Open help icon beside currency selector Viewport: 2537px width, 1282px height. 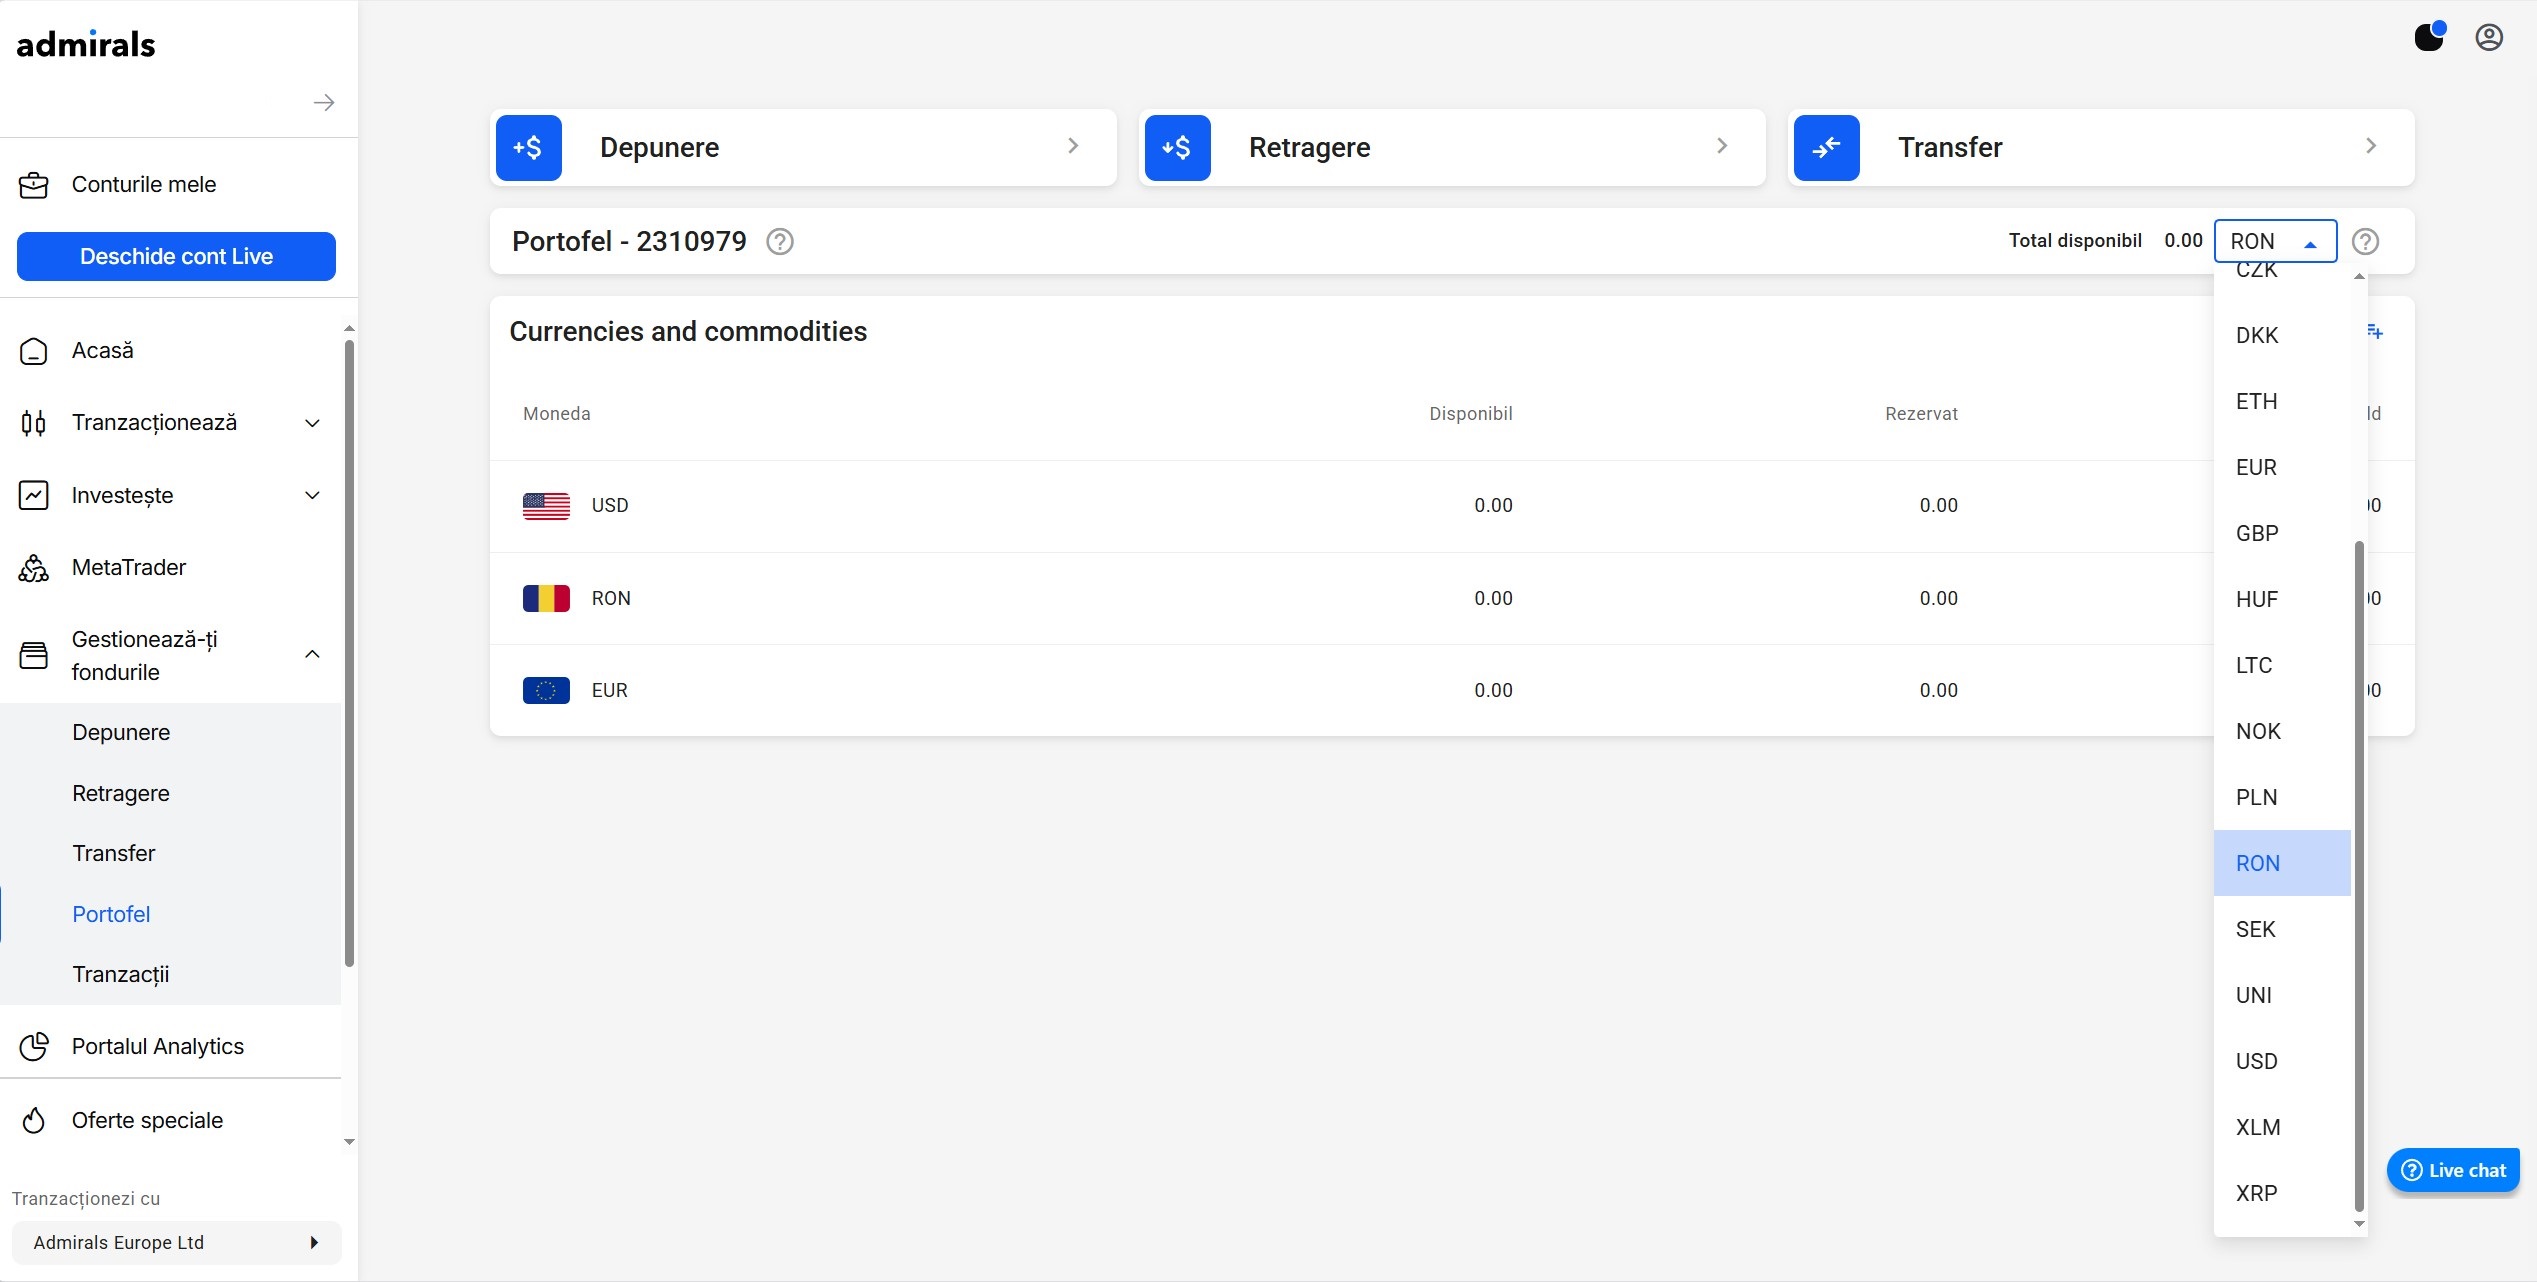(x=2365, y=242)
